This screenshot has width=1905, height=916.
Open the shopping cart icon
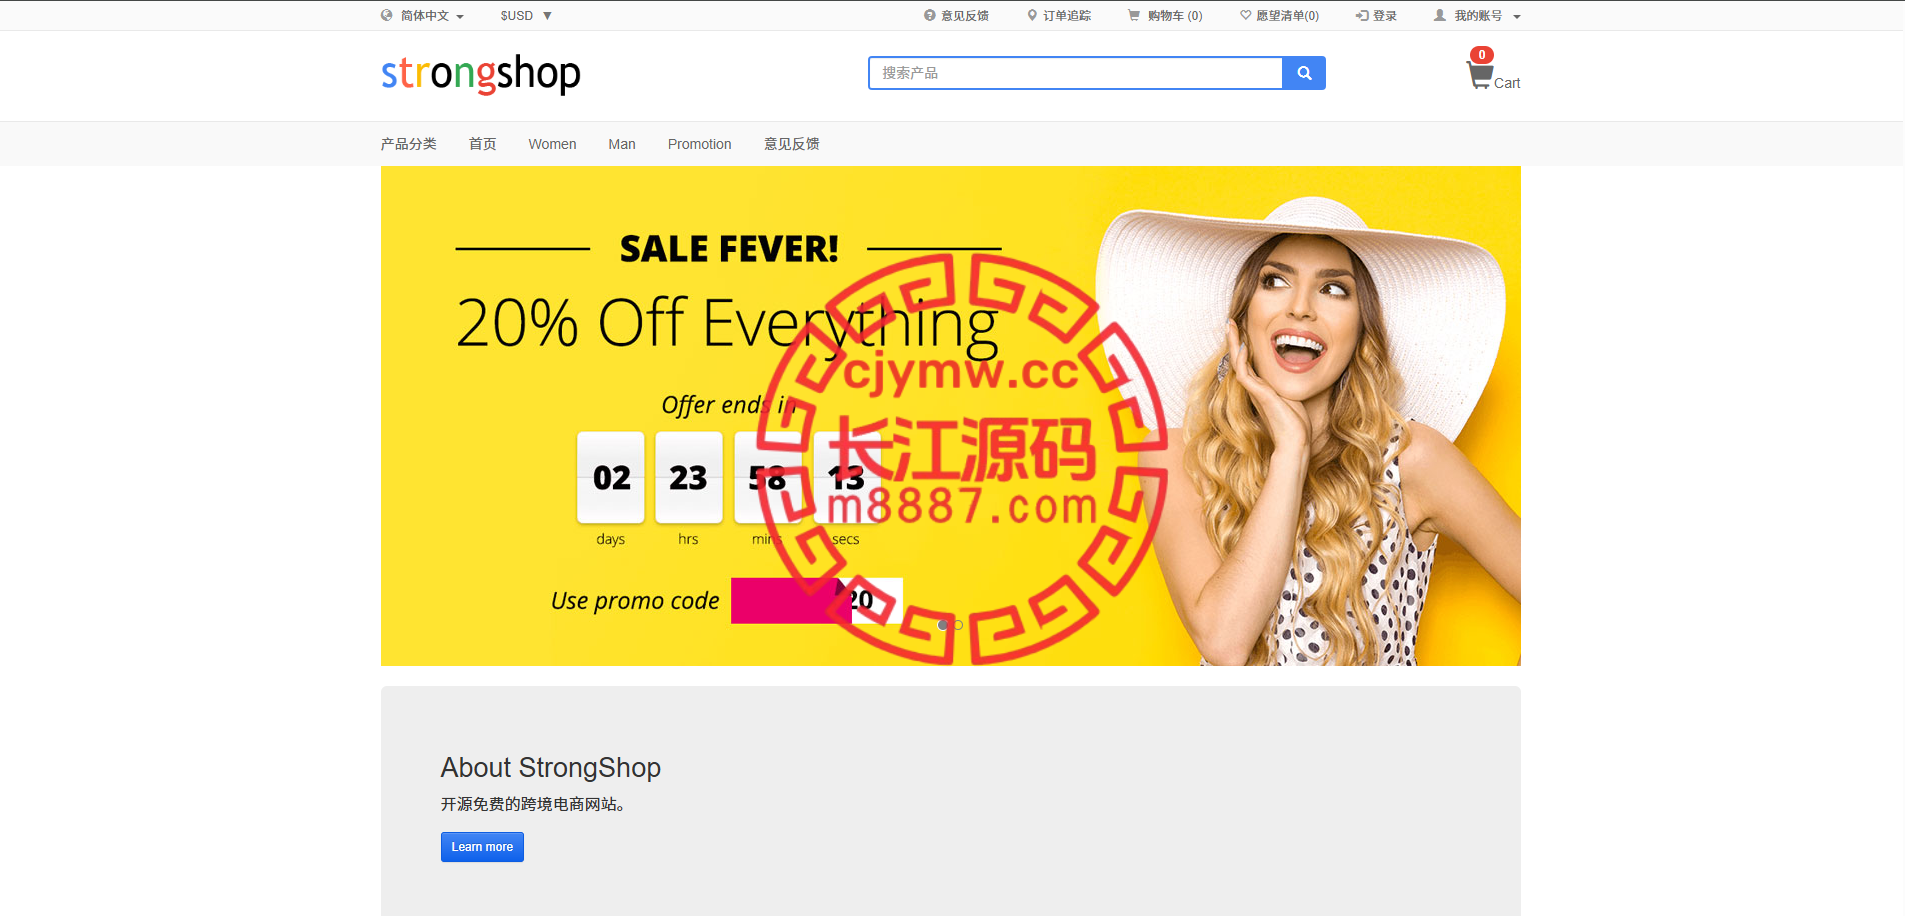[x=1480, y=75]
